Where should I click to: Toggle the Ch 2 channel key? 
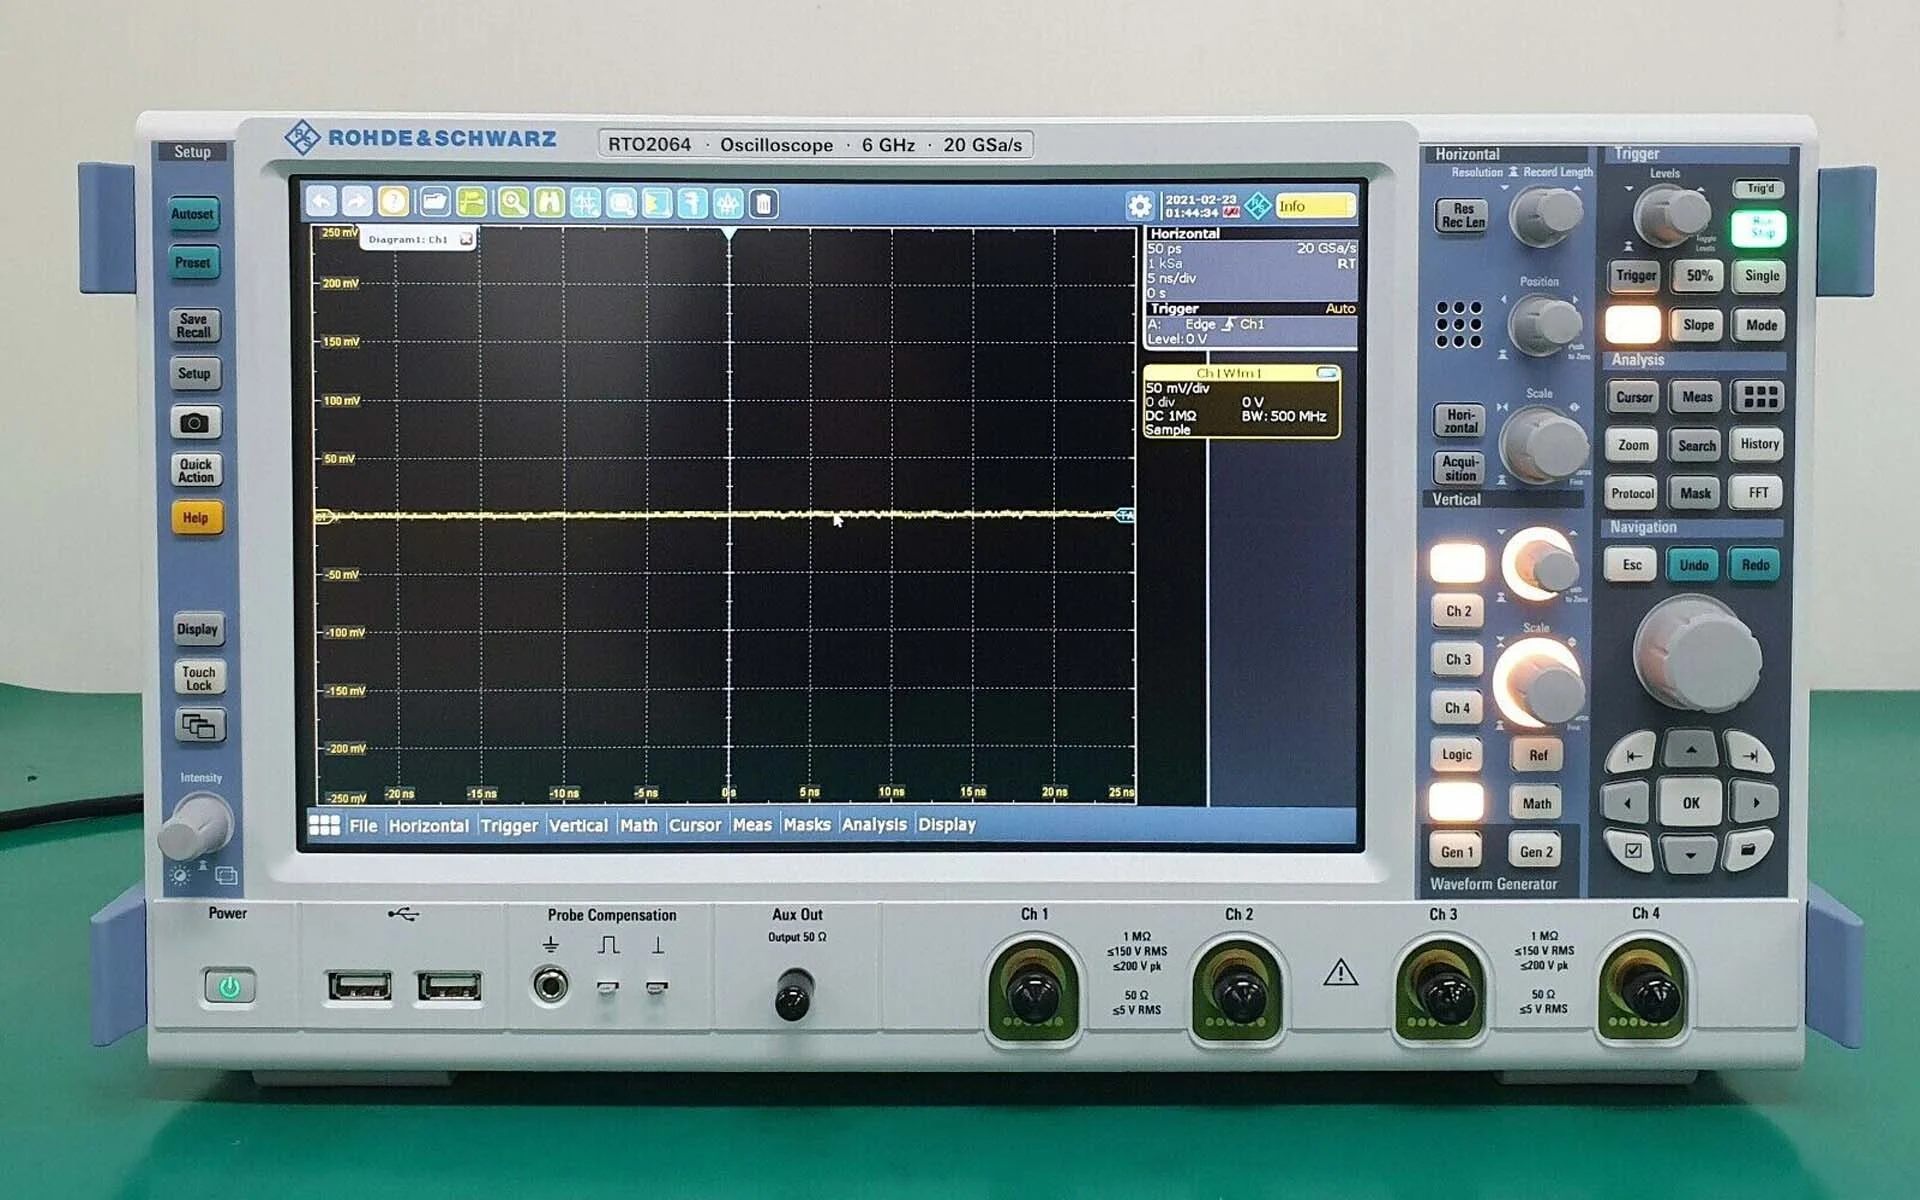1458,611
